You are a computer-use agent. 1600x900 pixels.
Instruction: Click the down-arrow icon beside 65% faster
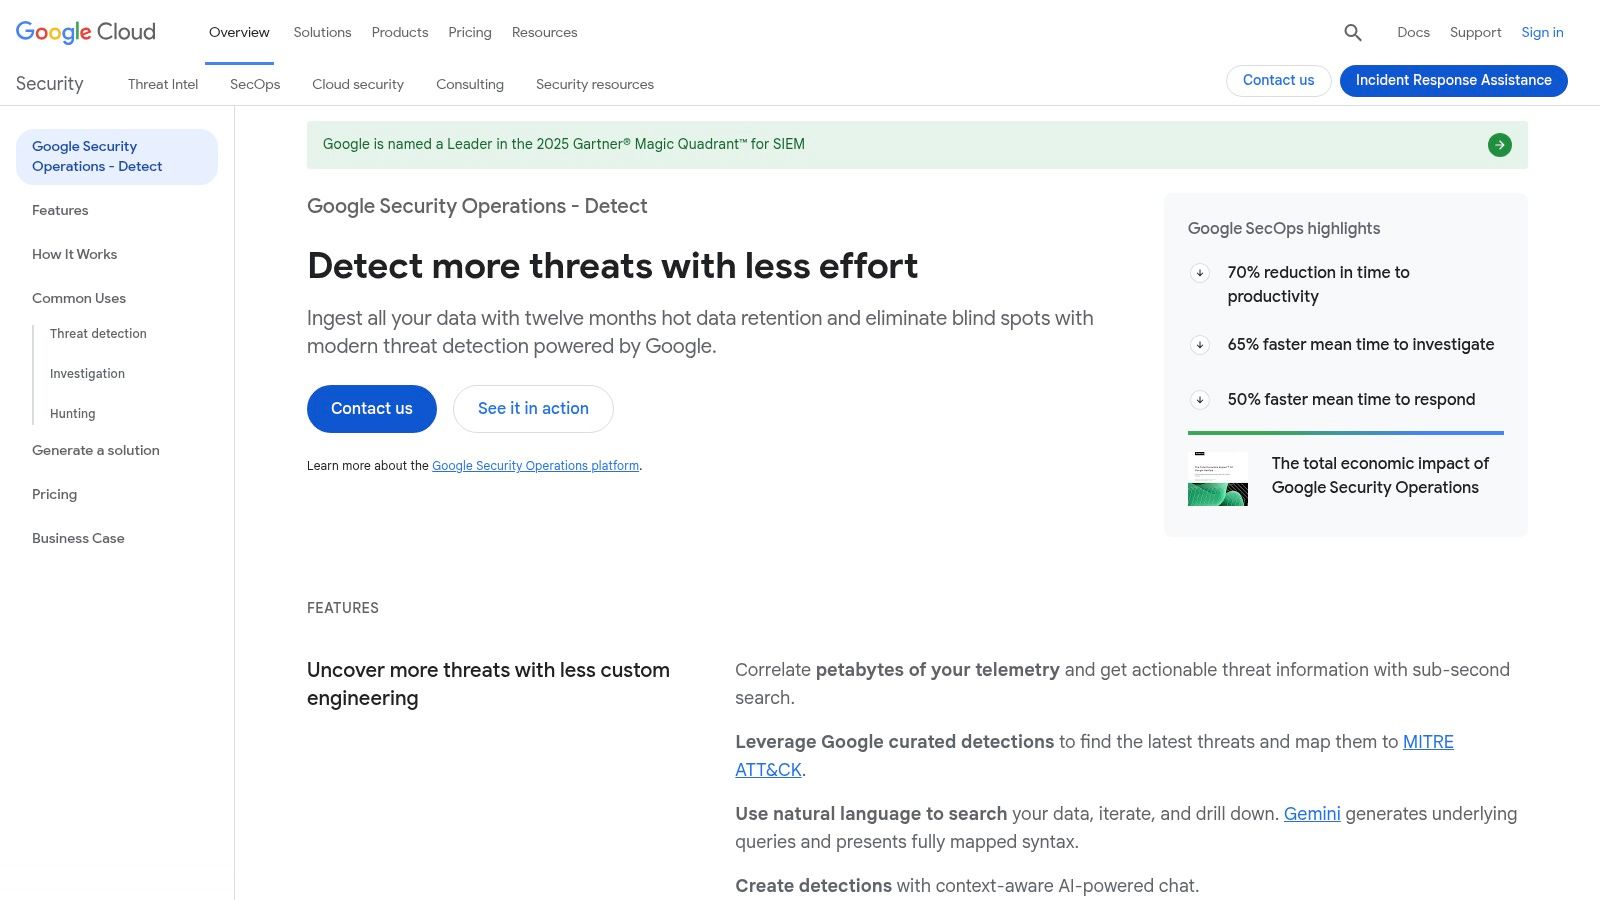[1200, 345]
